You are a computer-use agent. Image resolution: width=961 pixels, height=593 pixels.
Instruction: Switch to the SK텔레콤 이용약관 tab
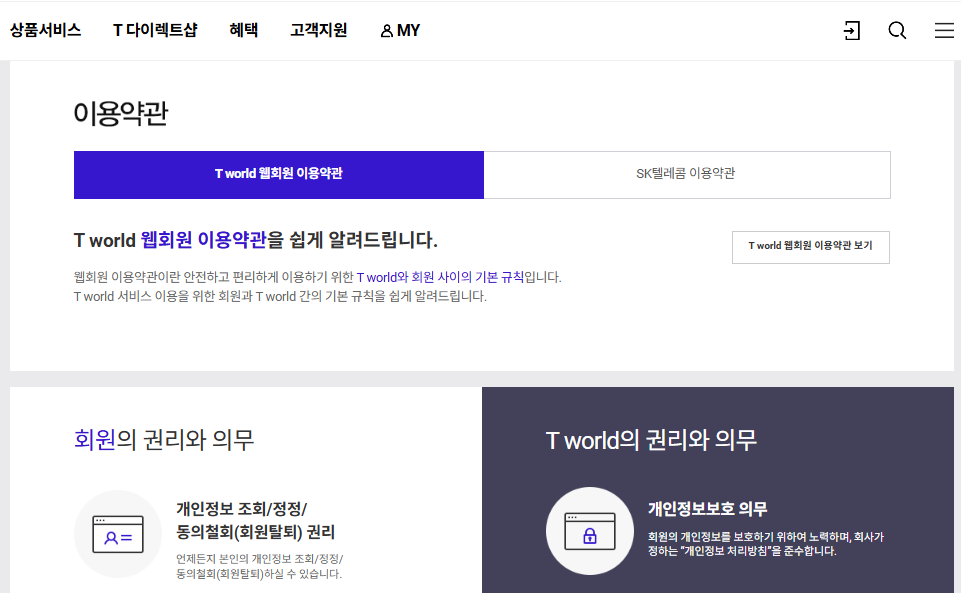coord(687,175)
